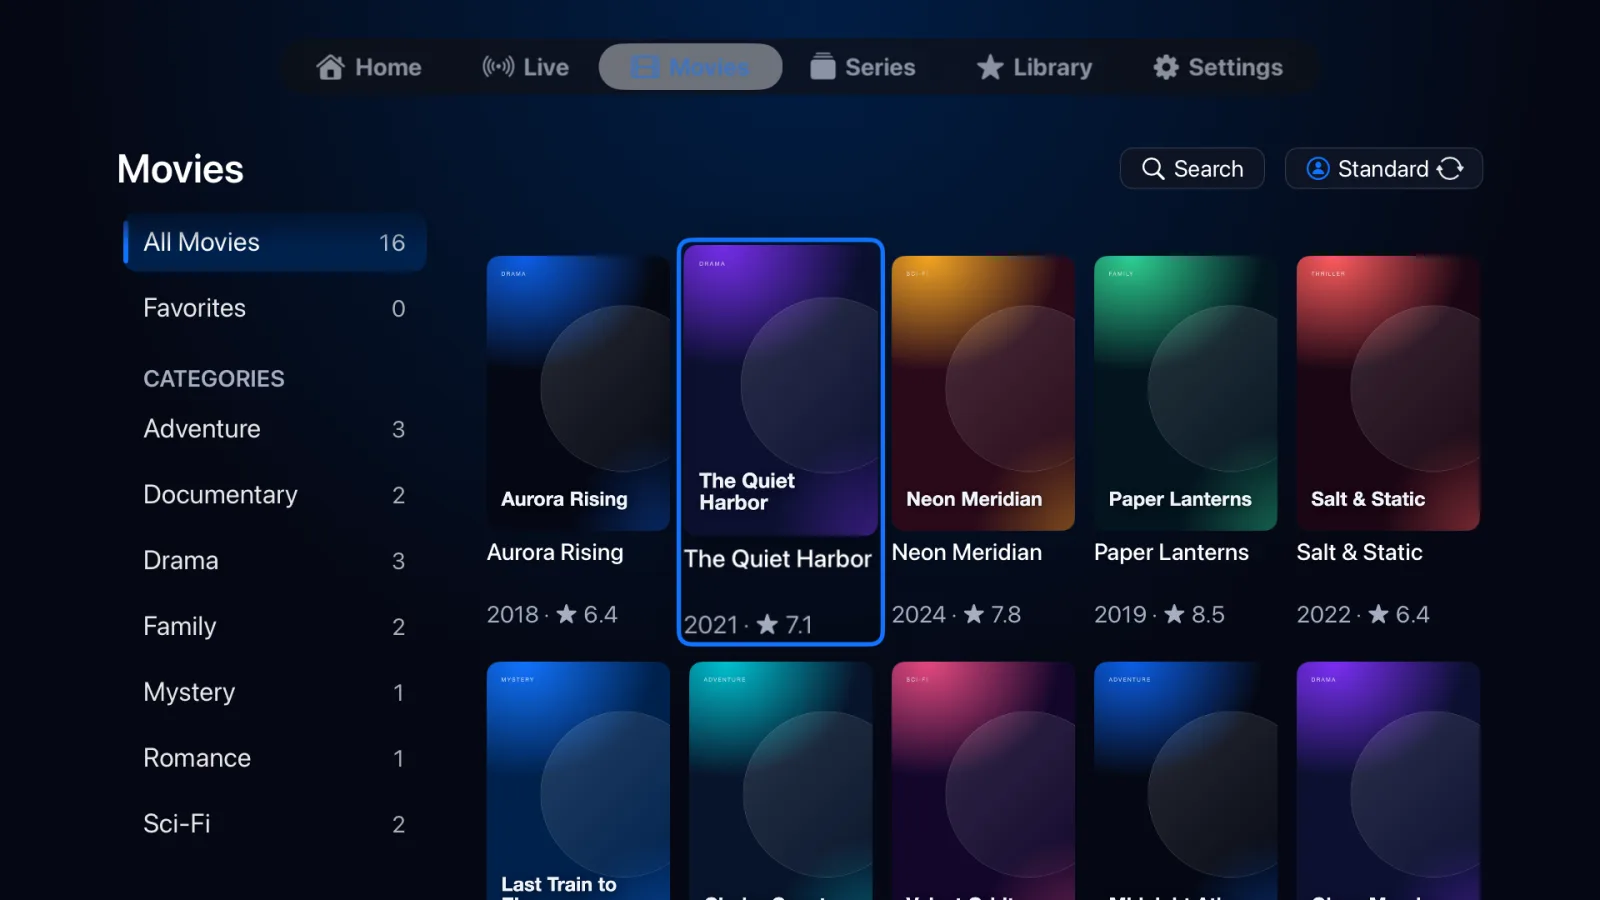Viewport: 1600px width, 900px height.
Task: Click the Series stack icon
Action: pos(822,66)
